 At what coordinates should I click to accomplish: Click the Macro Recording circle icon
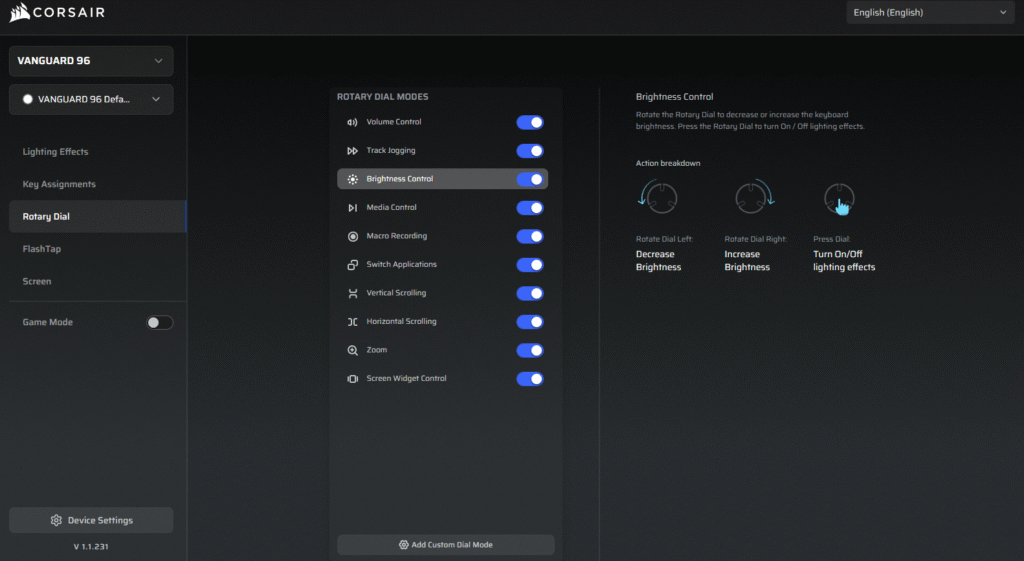(352, 237)
